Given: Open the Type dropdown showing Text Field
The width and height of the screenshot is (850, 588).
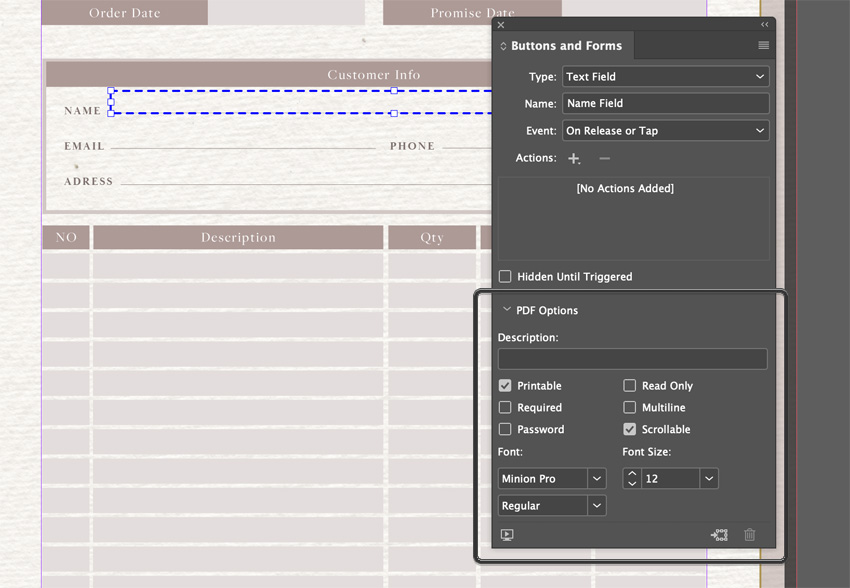Looking at the screenshot, I should pyautogui.click(x=665, y=76).
